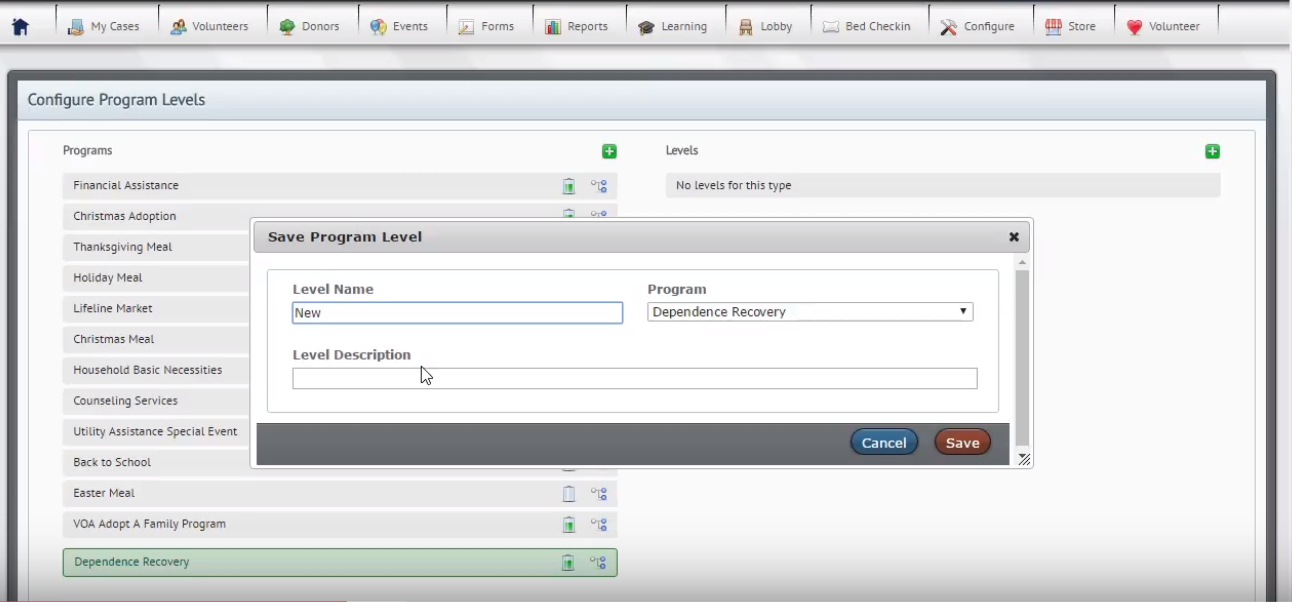The image size is (1292, 602).
Task: Select VOA Adopt A Family Program row
Action: (340, 524)
